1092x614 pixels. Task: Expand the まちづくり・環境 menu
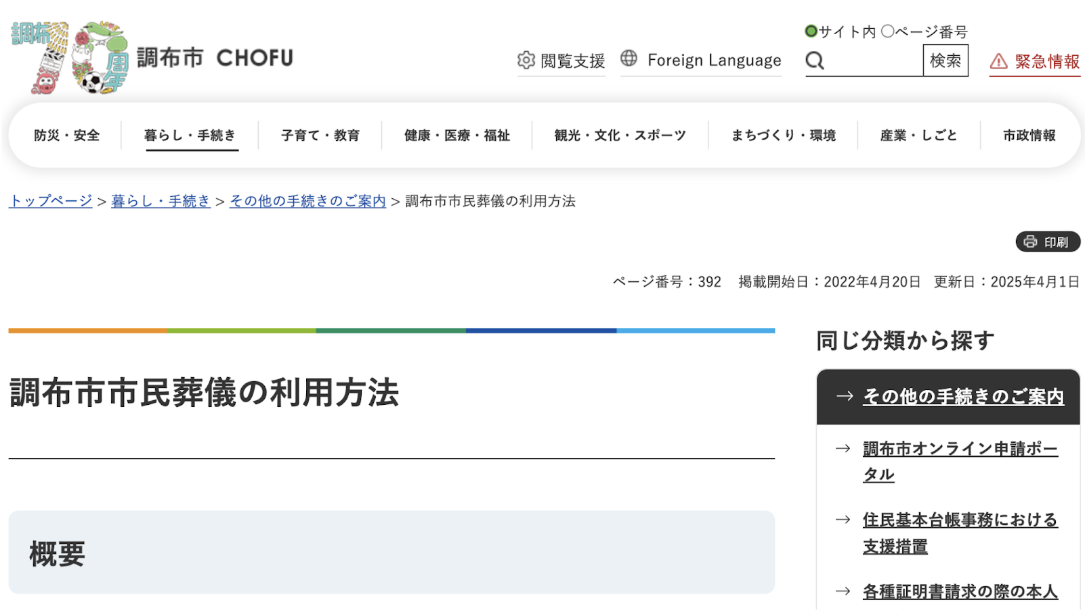pyautogui.click(x=783, y=135)
